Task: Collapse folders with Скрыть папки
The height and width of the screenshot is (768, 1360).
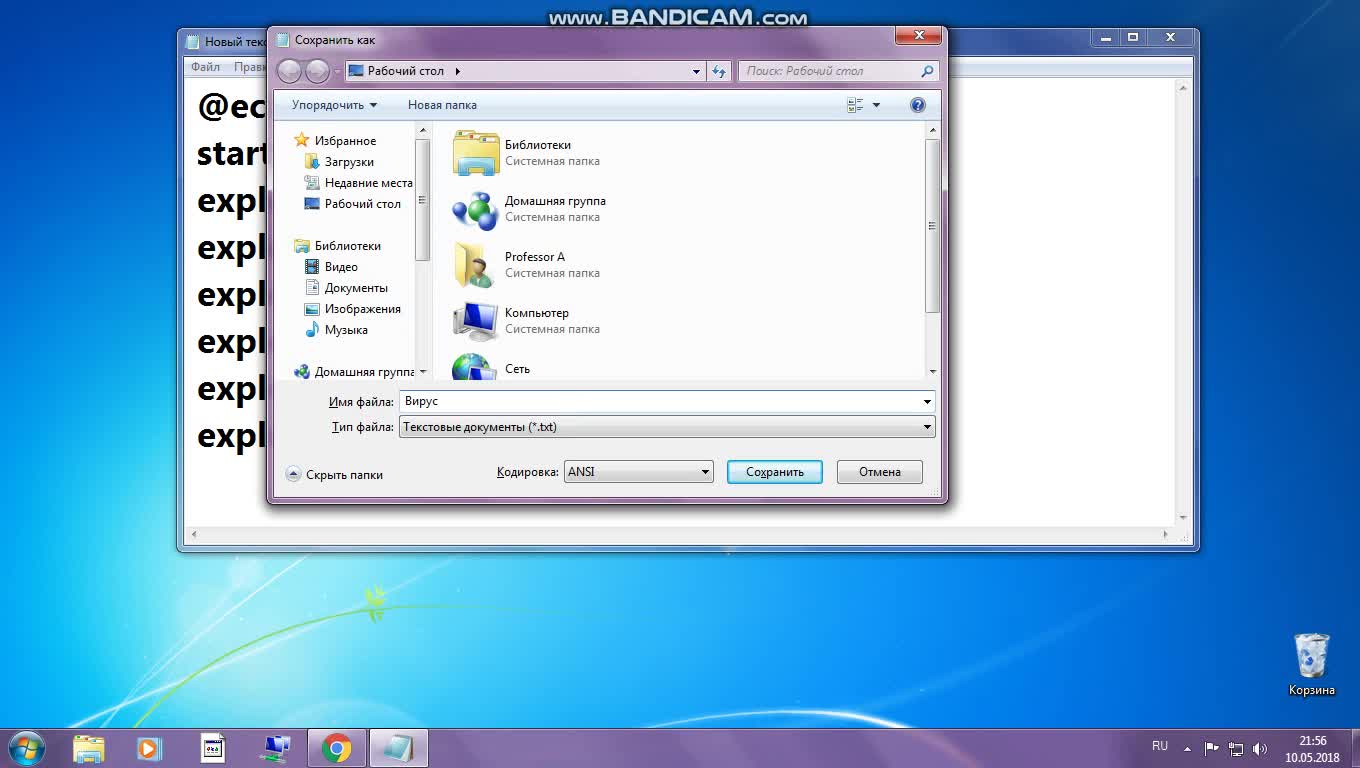Action: click(x=335, y=475)
